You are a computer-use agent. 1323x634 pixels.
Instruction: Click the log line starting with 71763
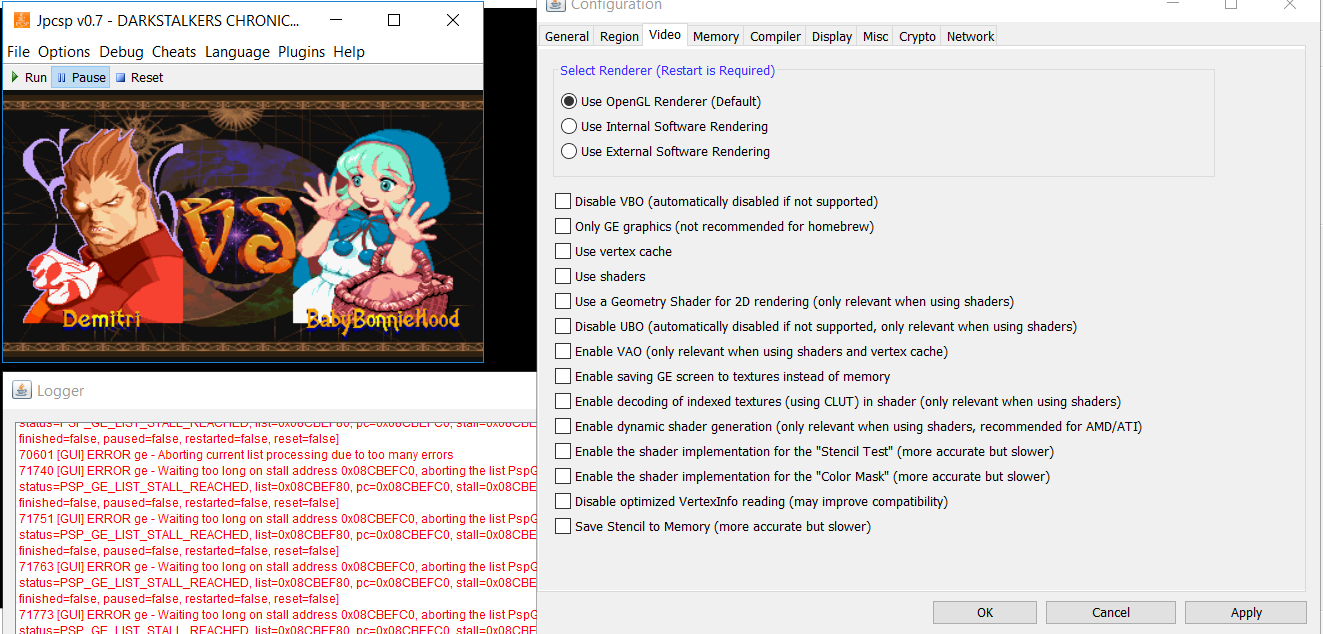[x=278, y=566]
